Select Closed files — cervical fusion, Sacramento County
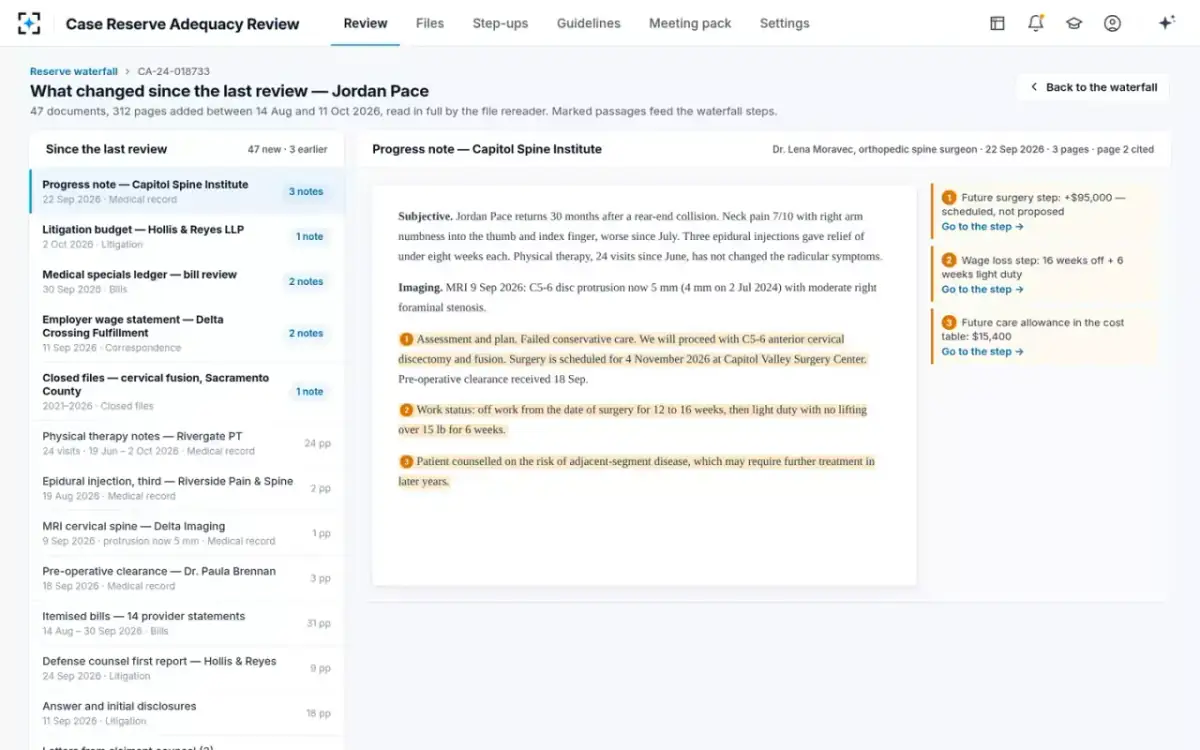 point(187,391)
